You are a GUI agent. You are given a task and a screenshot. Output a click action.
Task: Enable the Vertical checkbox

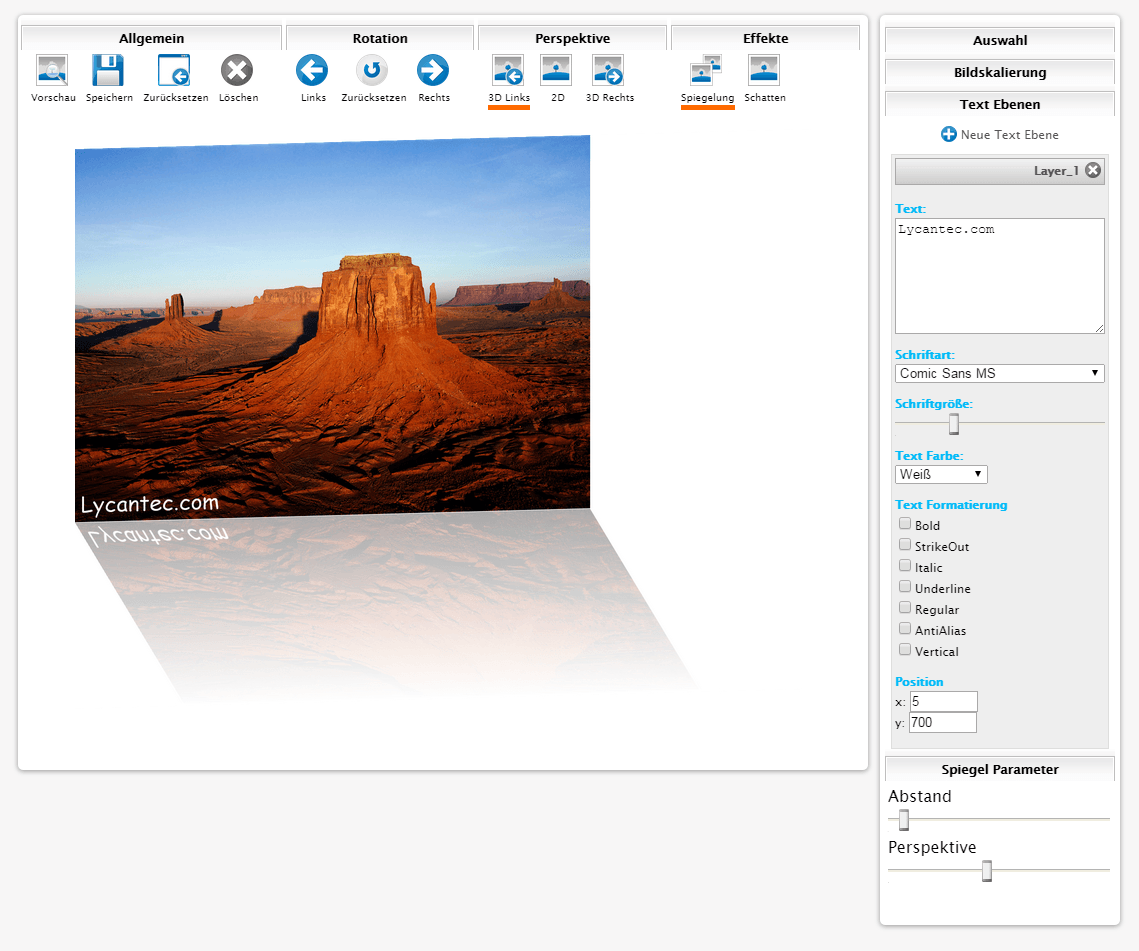pos(905,650)
